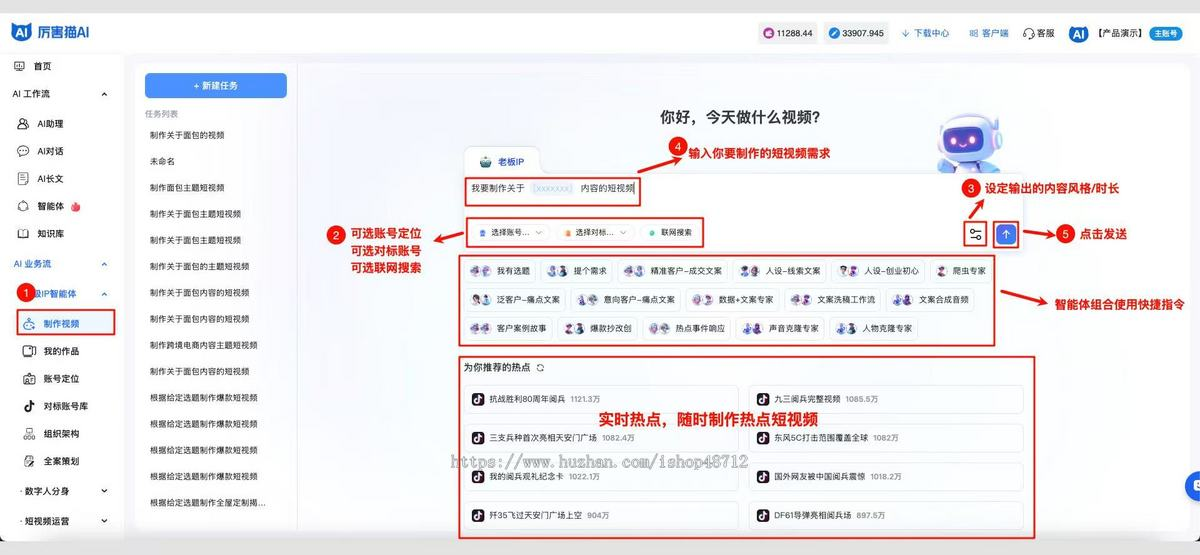This screenshot has height=555, width=1200.
Task: Open hot topic DF61导弹亮相阅兵场
Action: pyautogui.click(x=886, y=516)
